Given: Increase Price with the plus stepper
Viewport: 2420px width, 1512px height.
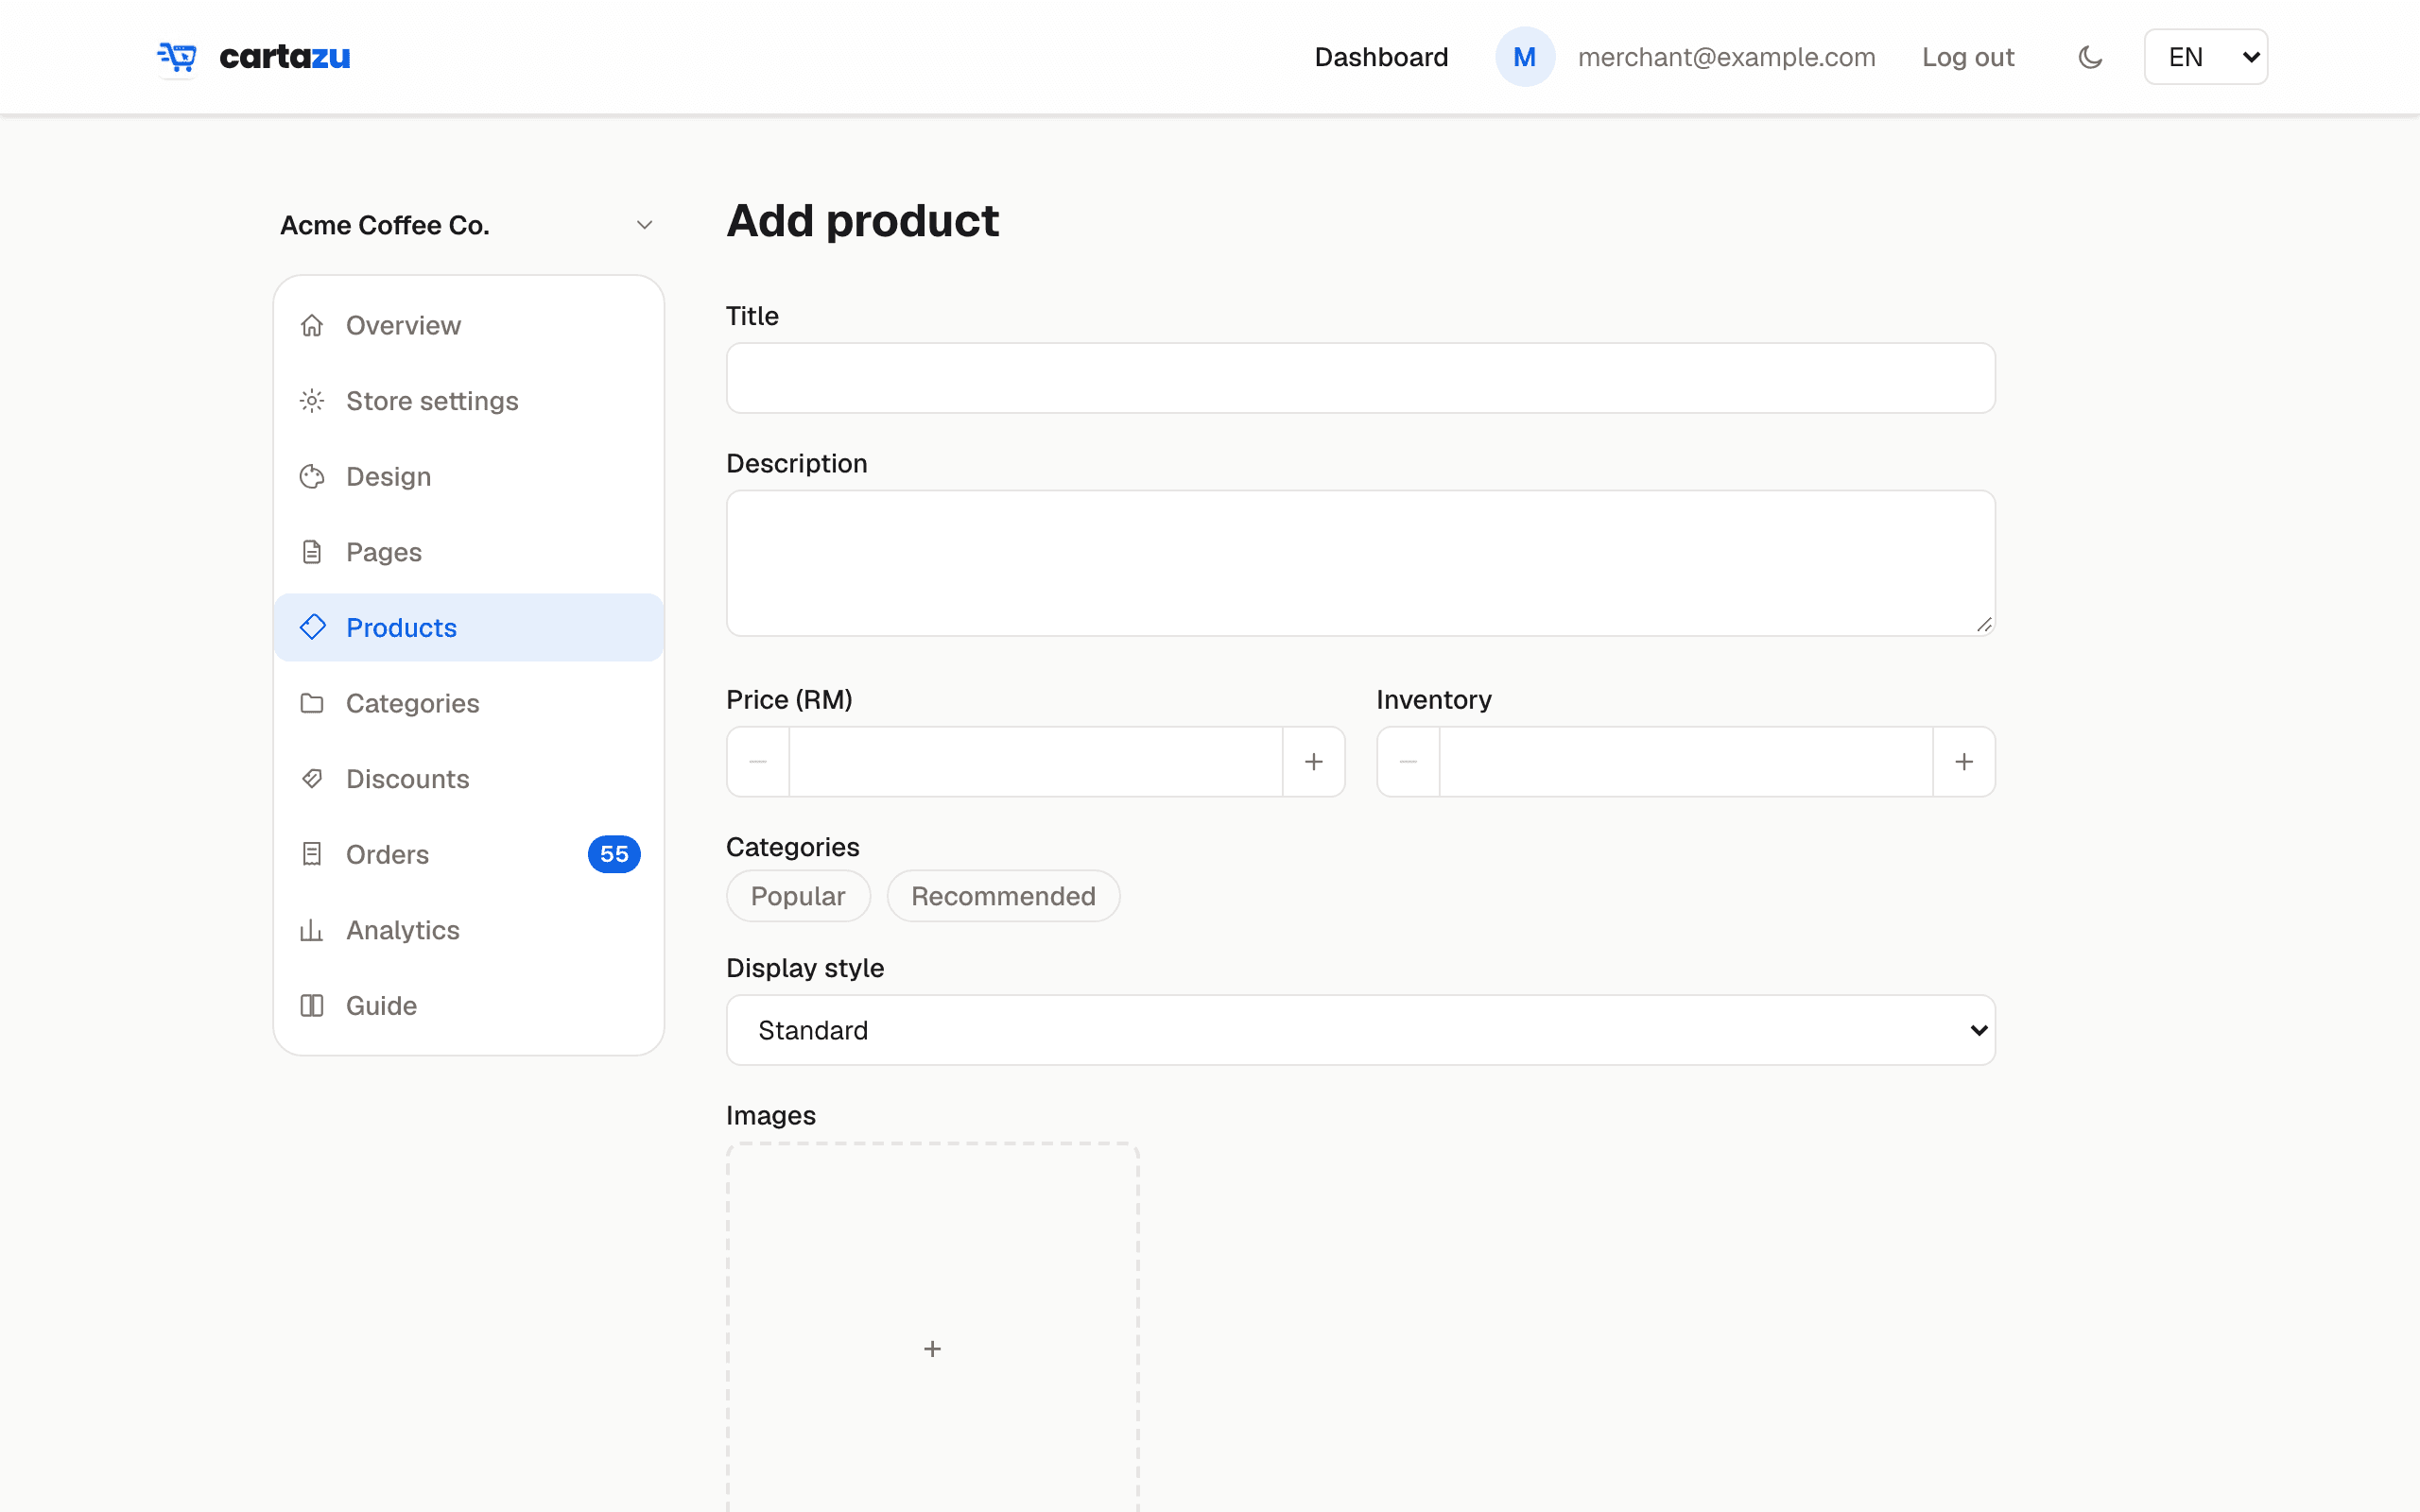Looking at the screenshot, I should click(x=1313, y=762).
